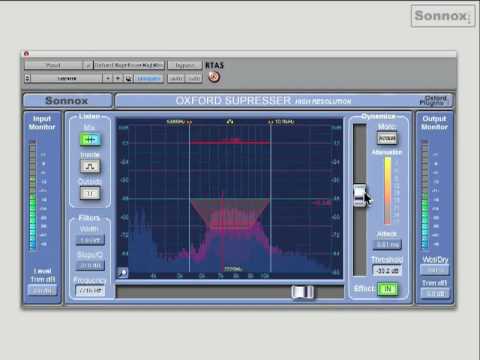480x360 pixels.
Task: Click the vertical threshold fader handle
Action: [359, 196]
